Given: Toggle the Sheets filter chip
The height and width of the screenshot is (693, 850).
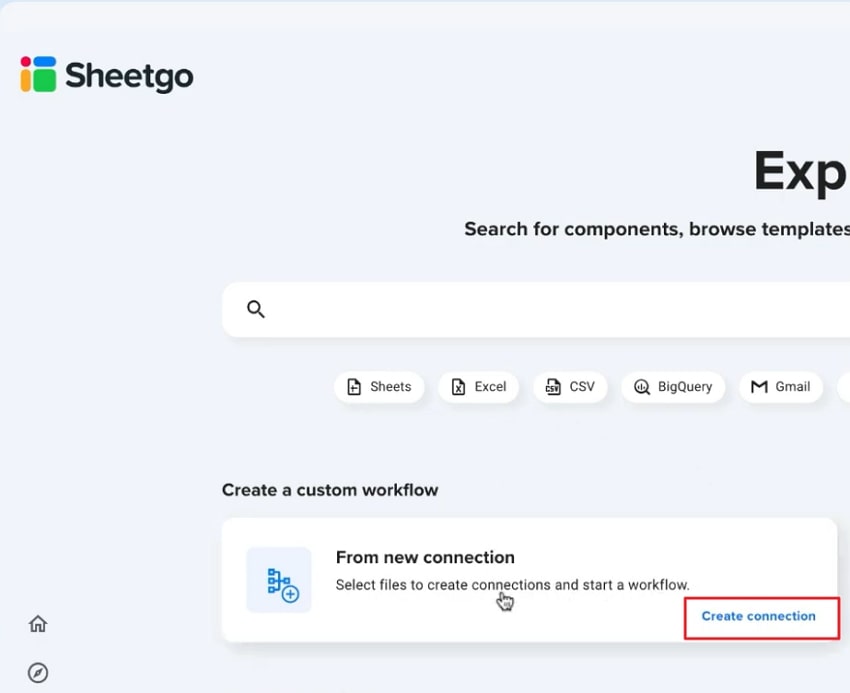Looking at the screenshot, I should click(379, 386).
